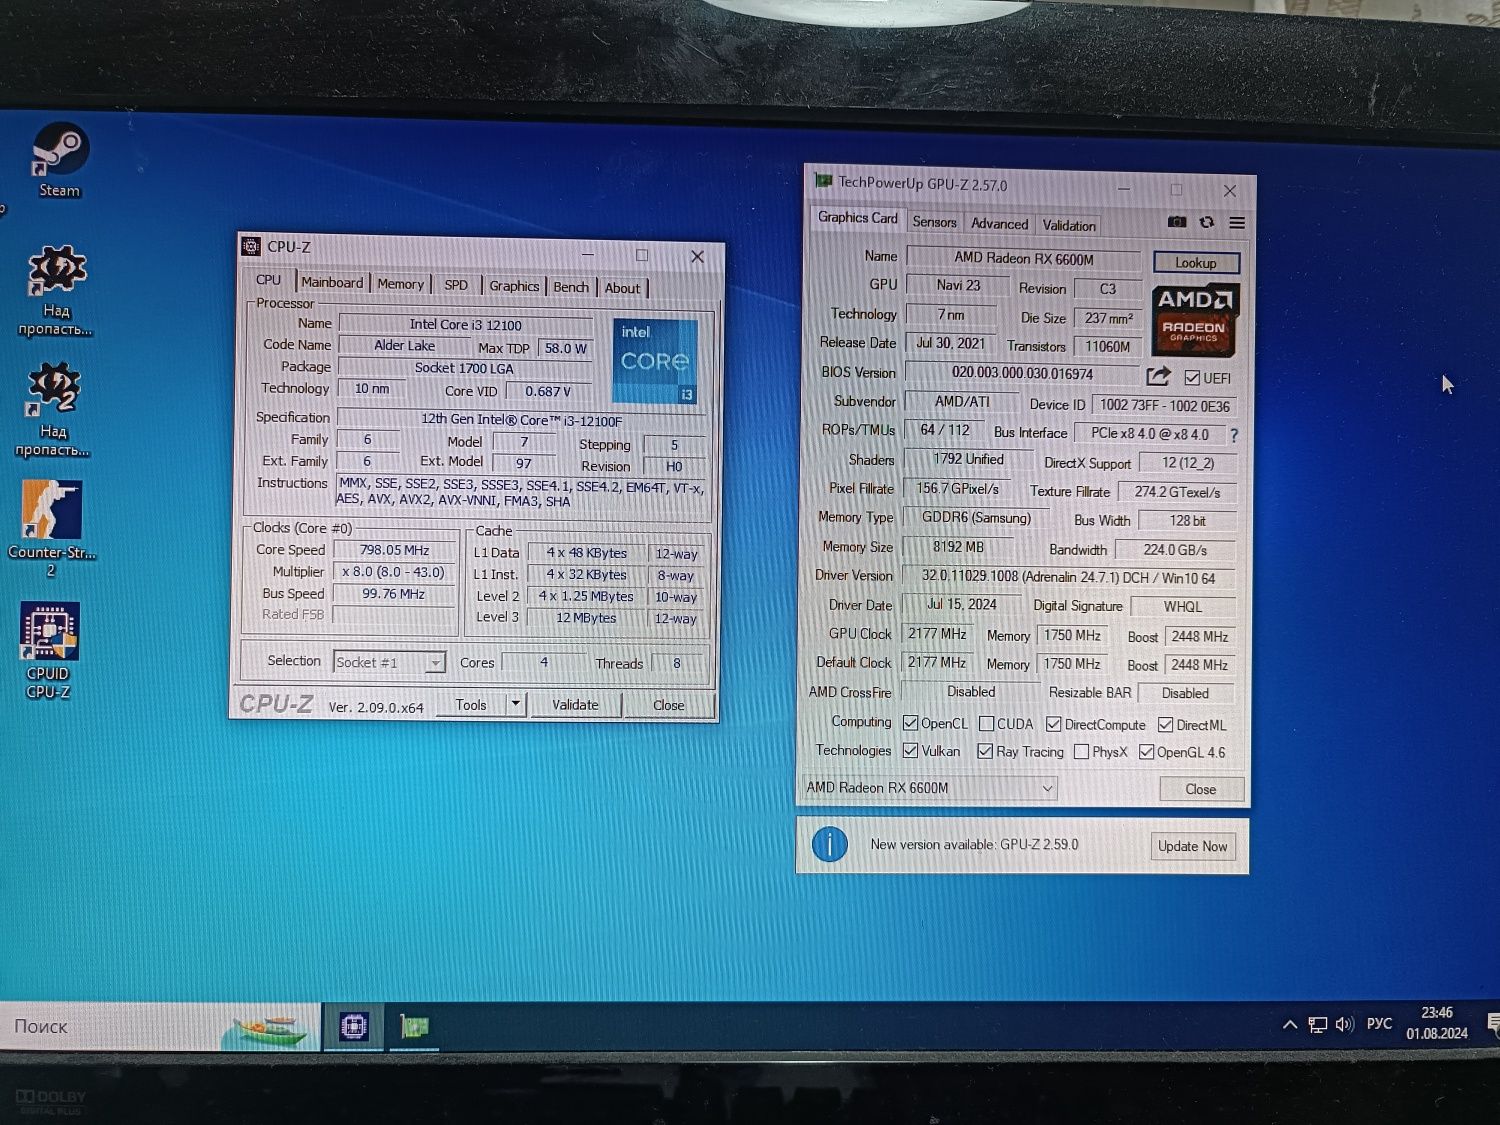Click the Bandwidth value 224.0 GB/s
This screenshot has height=1125, width=1500.
[1175, 550]
